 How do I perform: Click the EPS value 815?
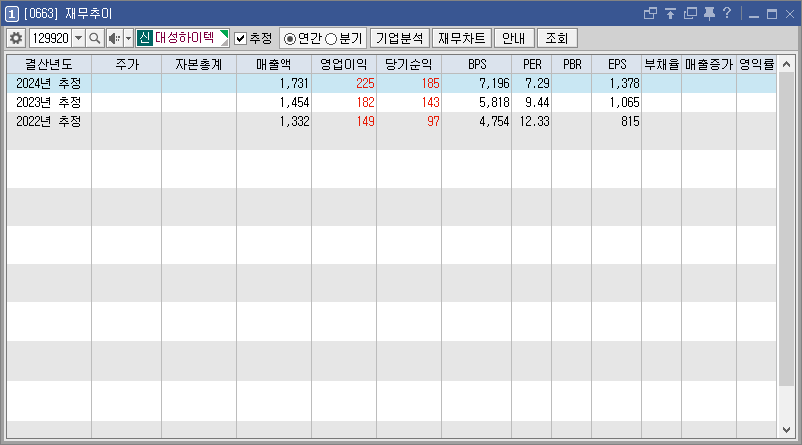click(x=630, y=121)
